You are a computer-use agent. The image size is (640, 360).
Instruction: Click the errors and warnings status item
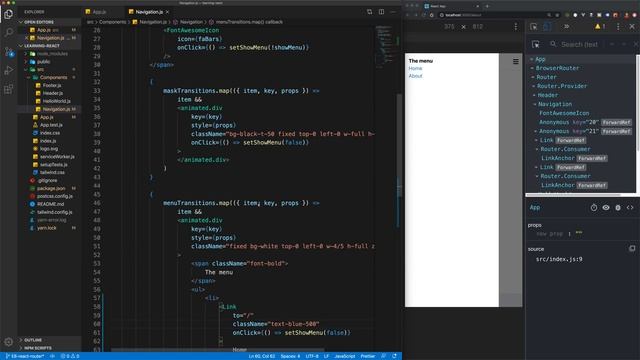70,356
